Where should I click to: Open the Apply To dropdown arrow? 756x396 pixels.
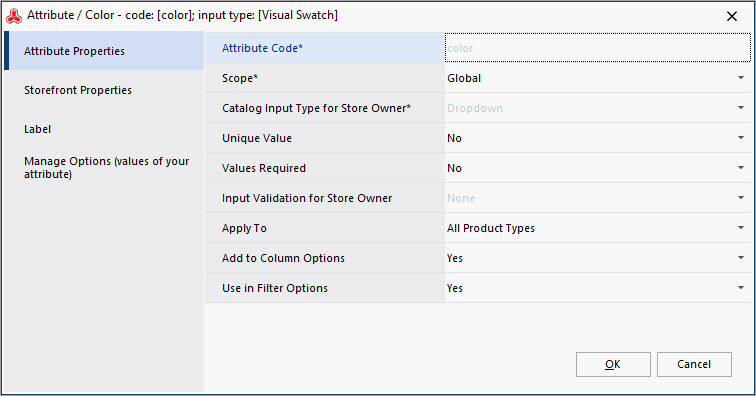pos(741,228)
